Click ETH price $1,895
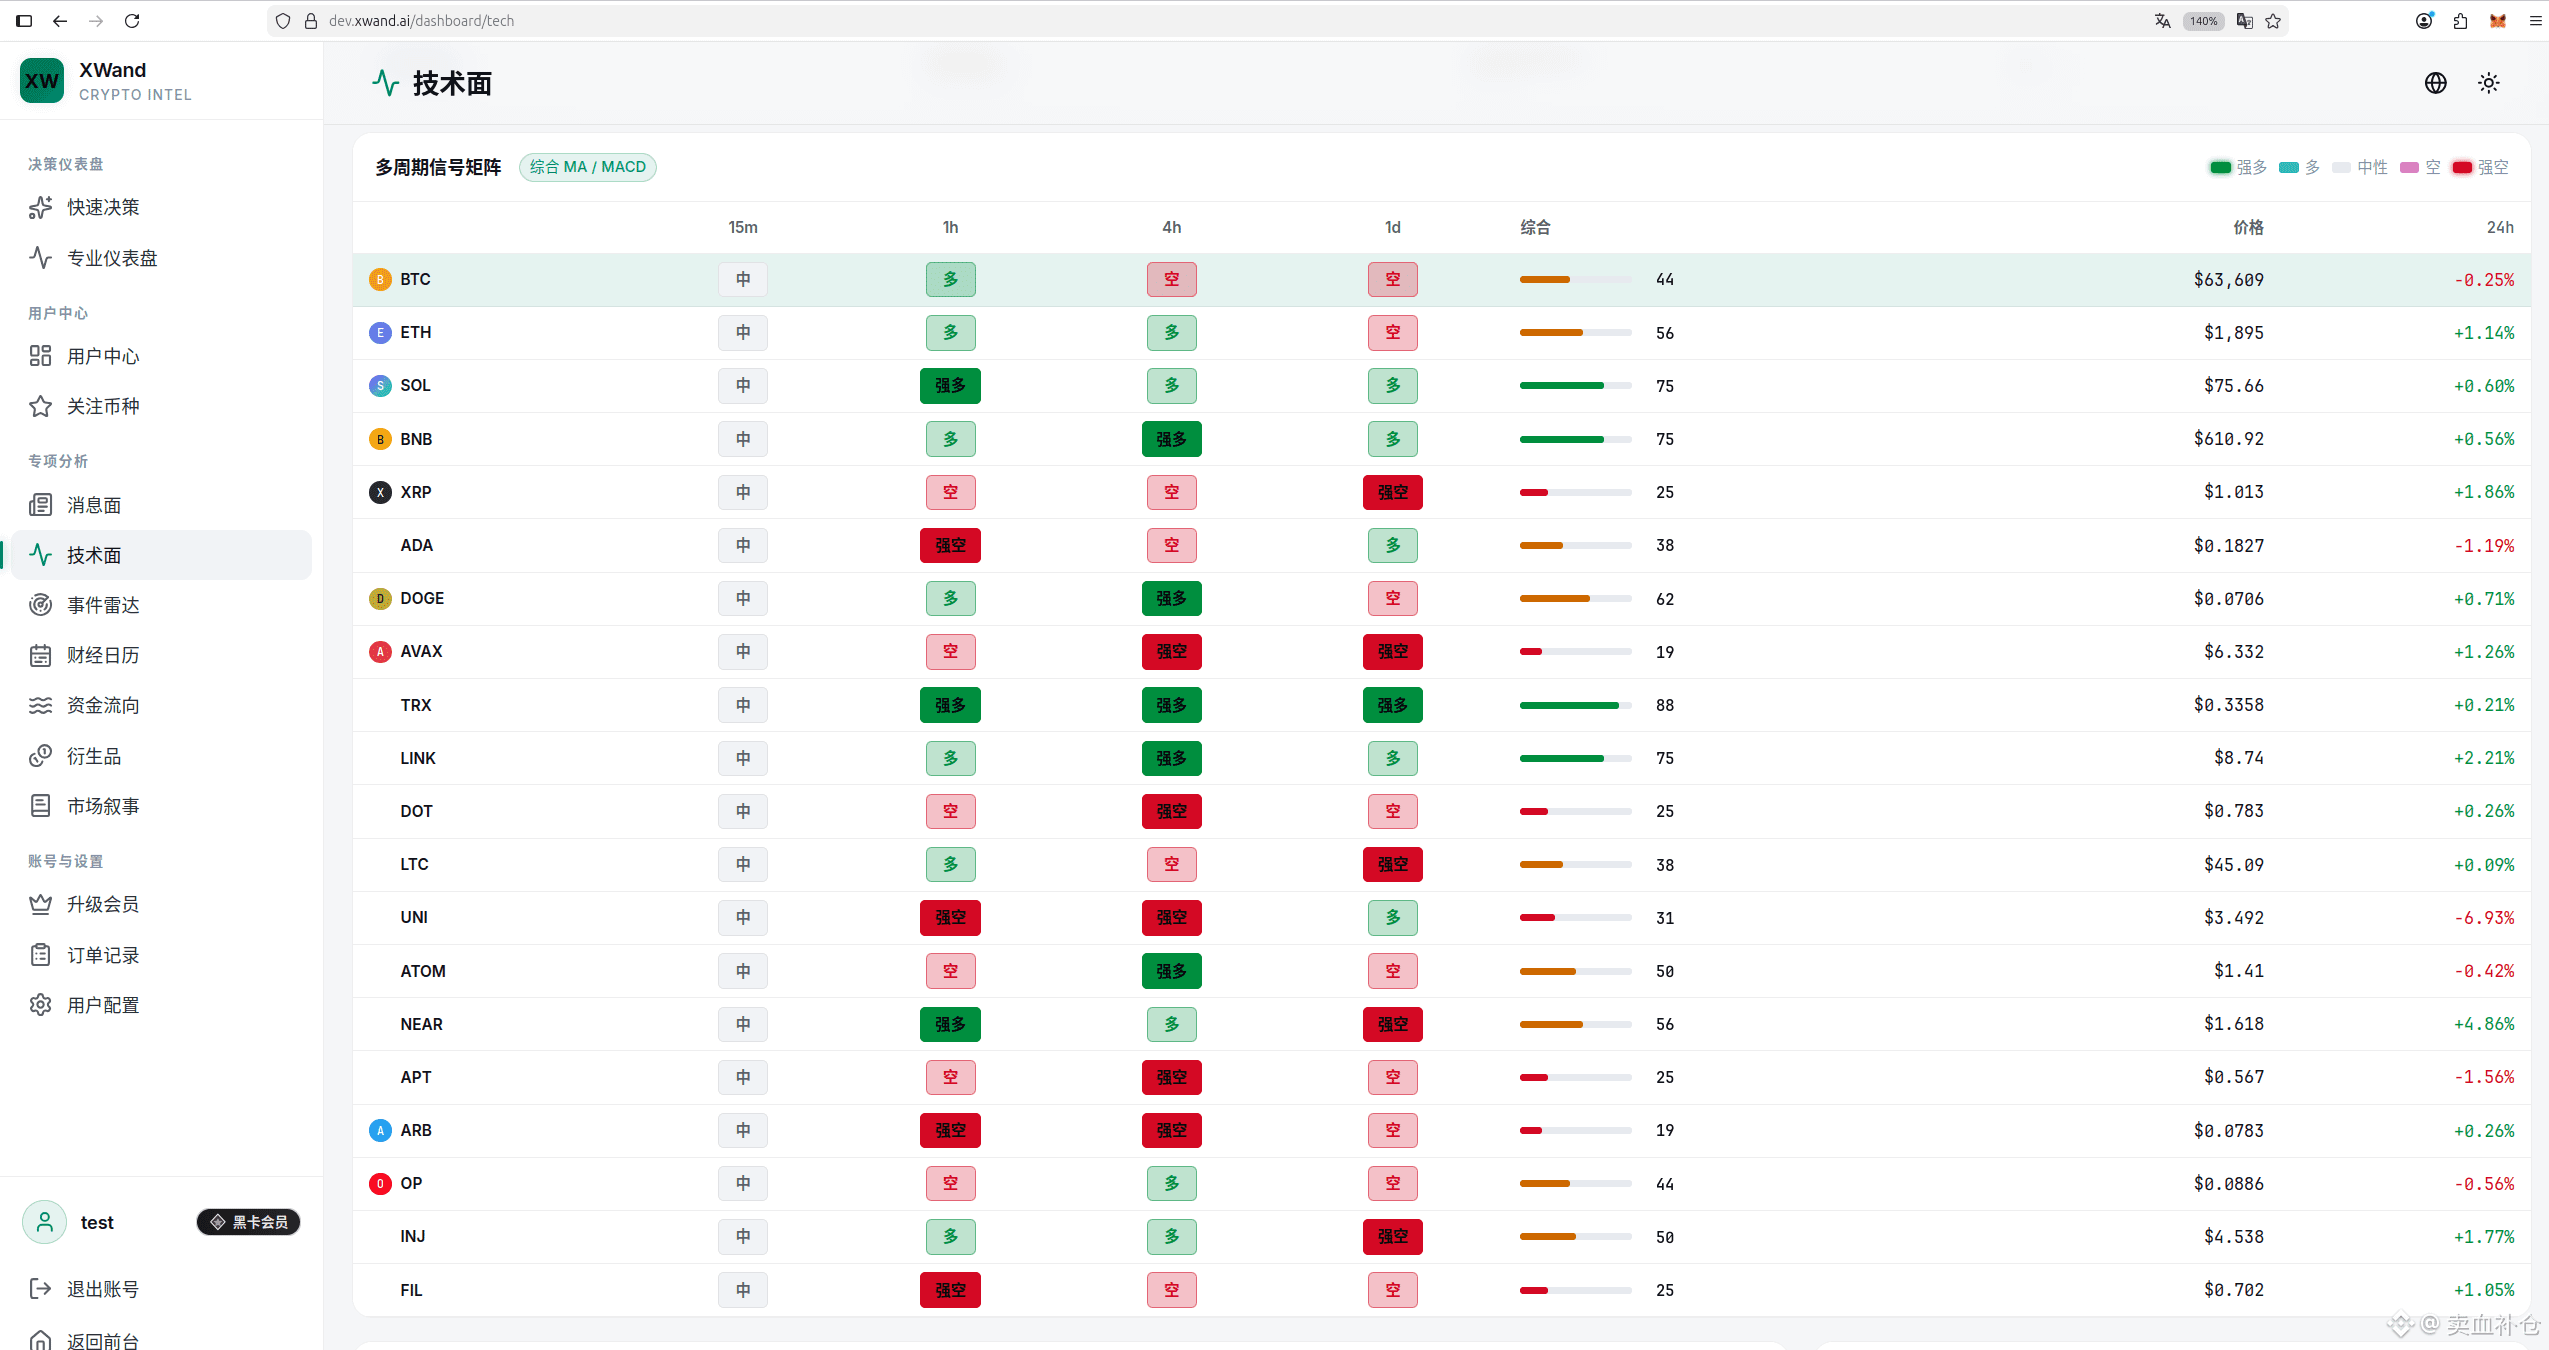Image resolution: width=2549 pixels, height=1350 pixels. click(2234, 333)
